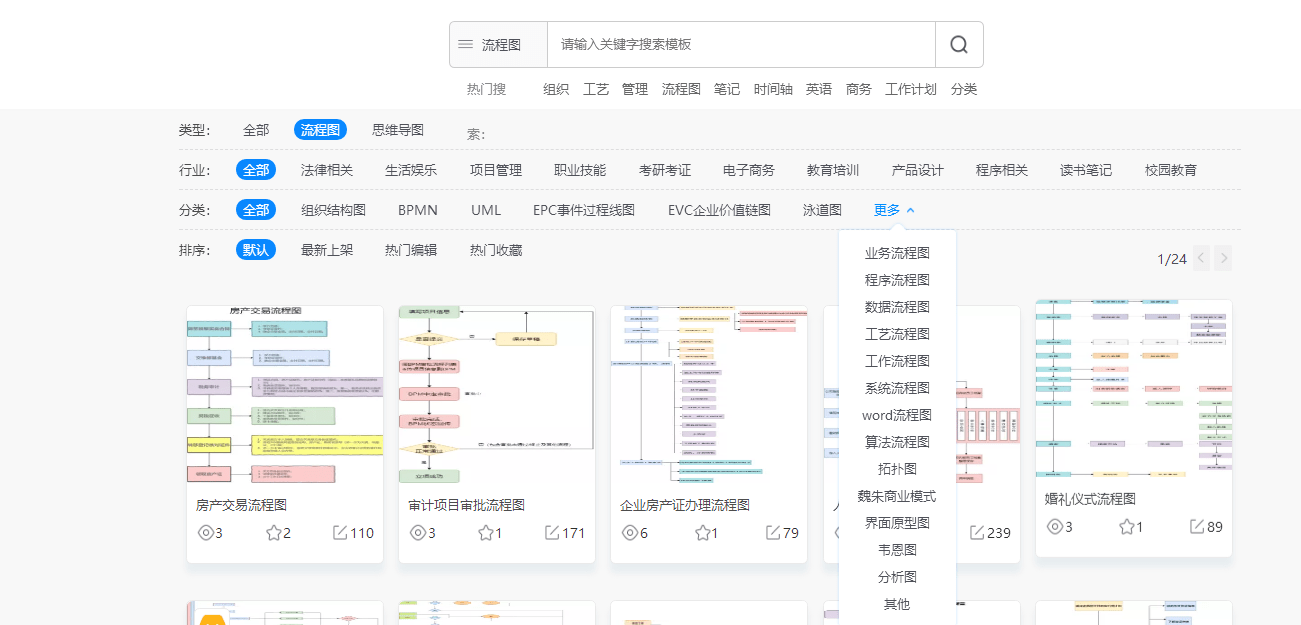This screenshot has height=625, width=1301.
Task: Filter industry by 考研考证
Action: click(x=665, y=170)
